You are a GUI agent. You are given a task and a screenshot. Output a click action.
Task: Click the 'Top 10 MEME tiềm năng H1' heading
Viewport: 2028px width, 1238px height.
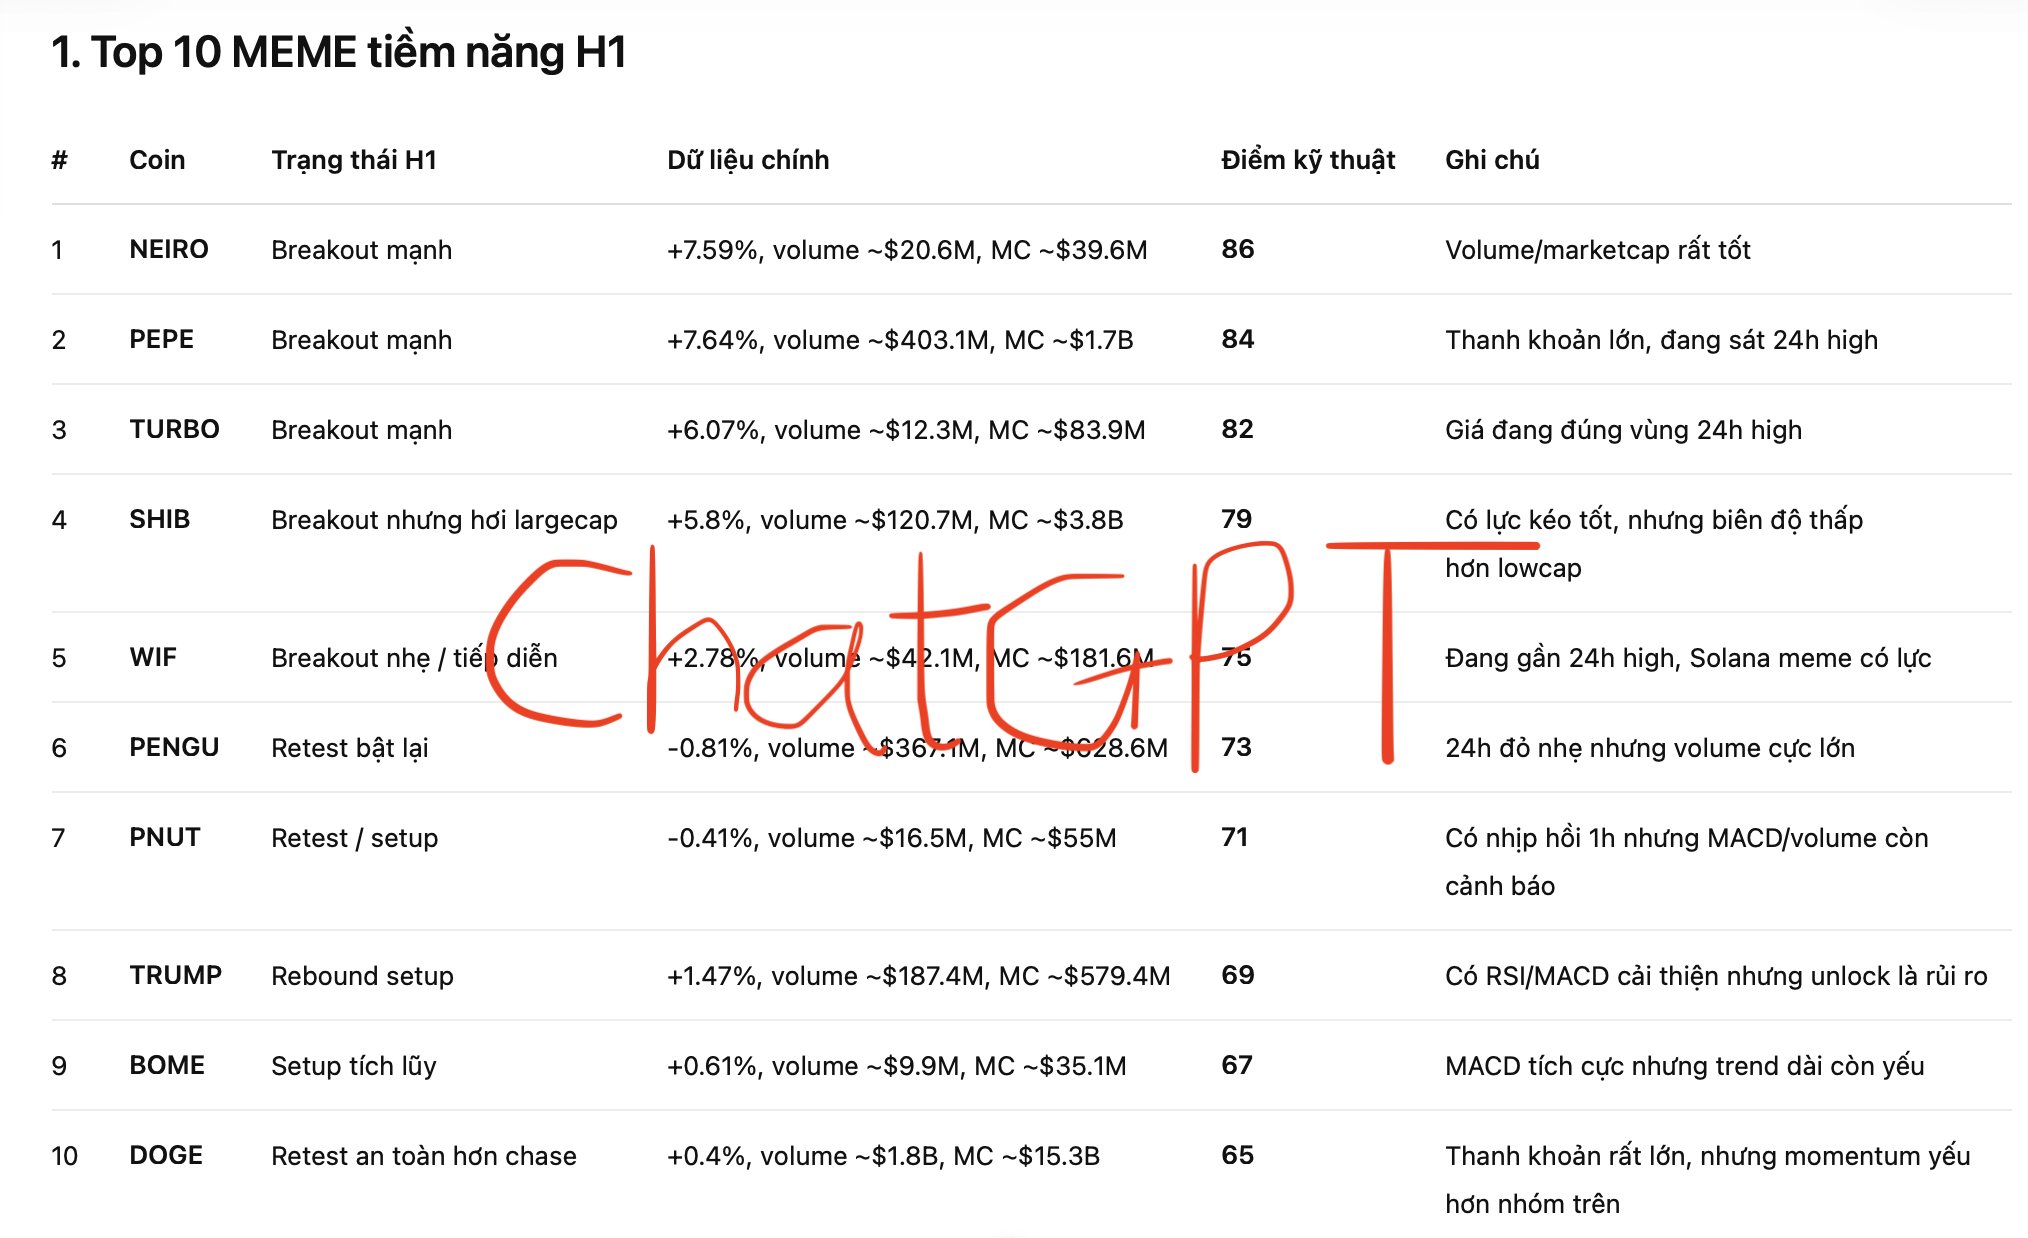tap(339, 52)
